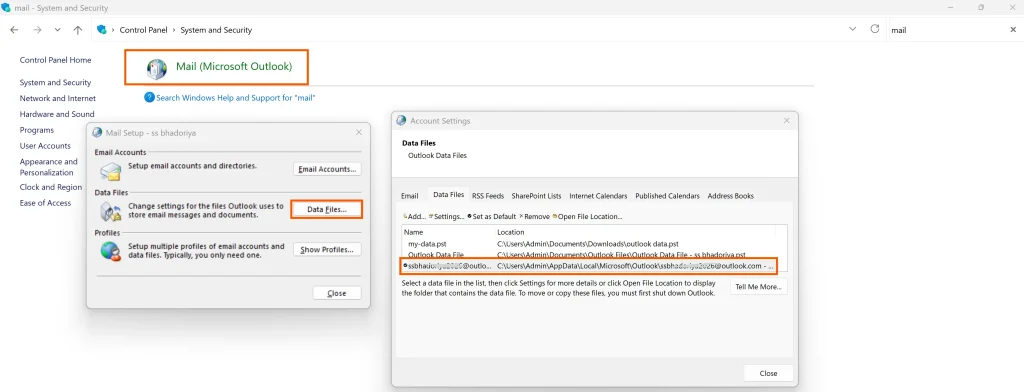Click Set as Default toolbar item
Screen dimensions: 1024x392
[492, 216]
